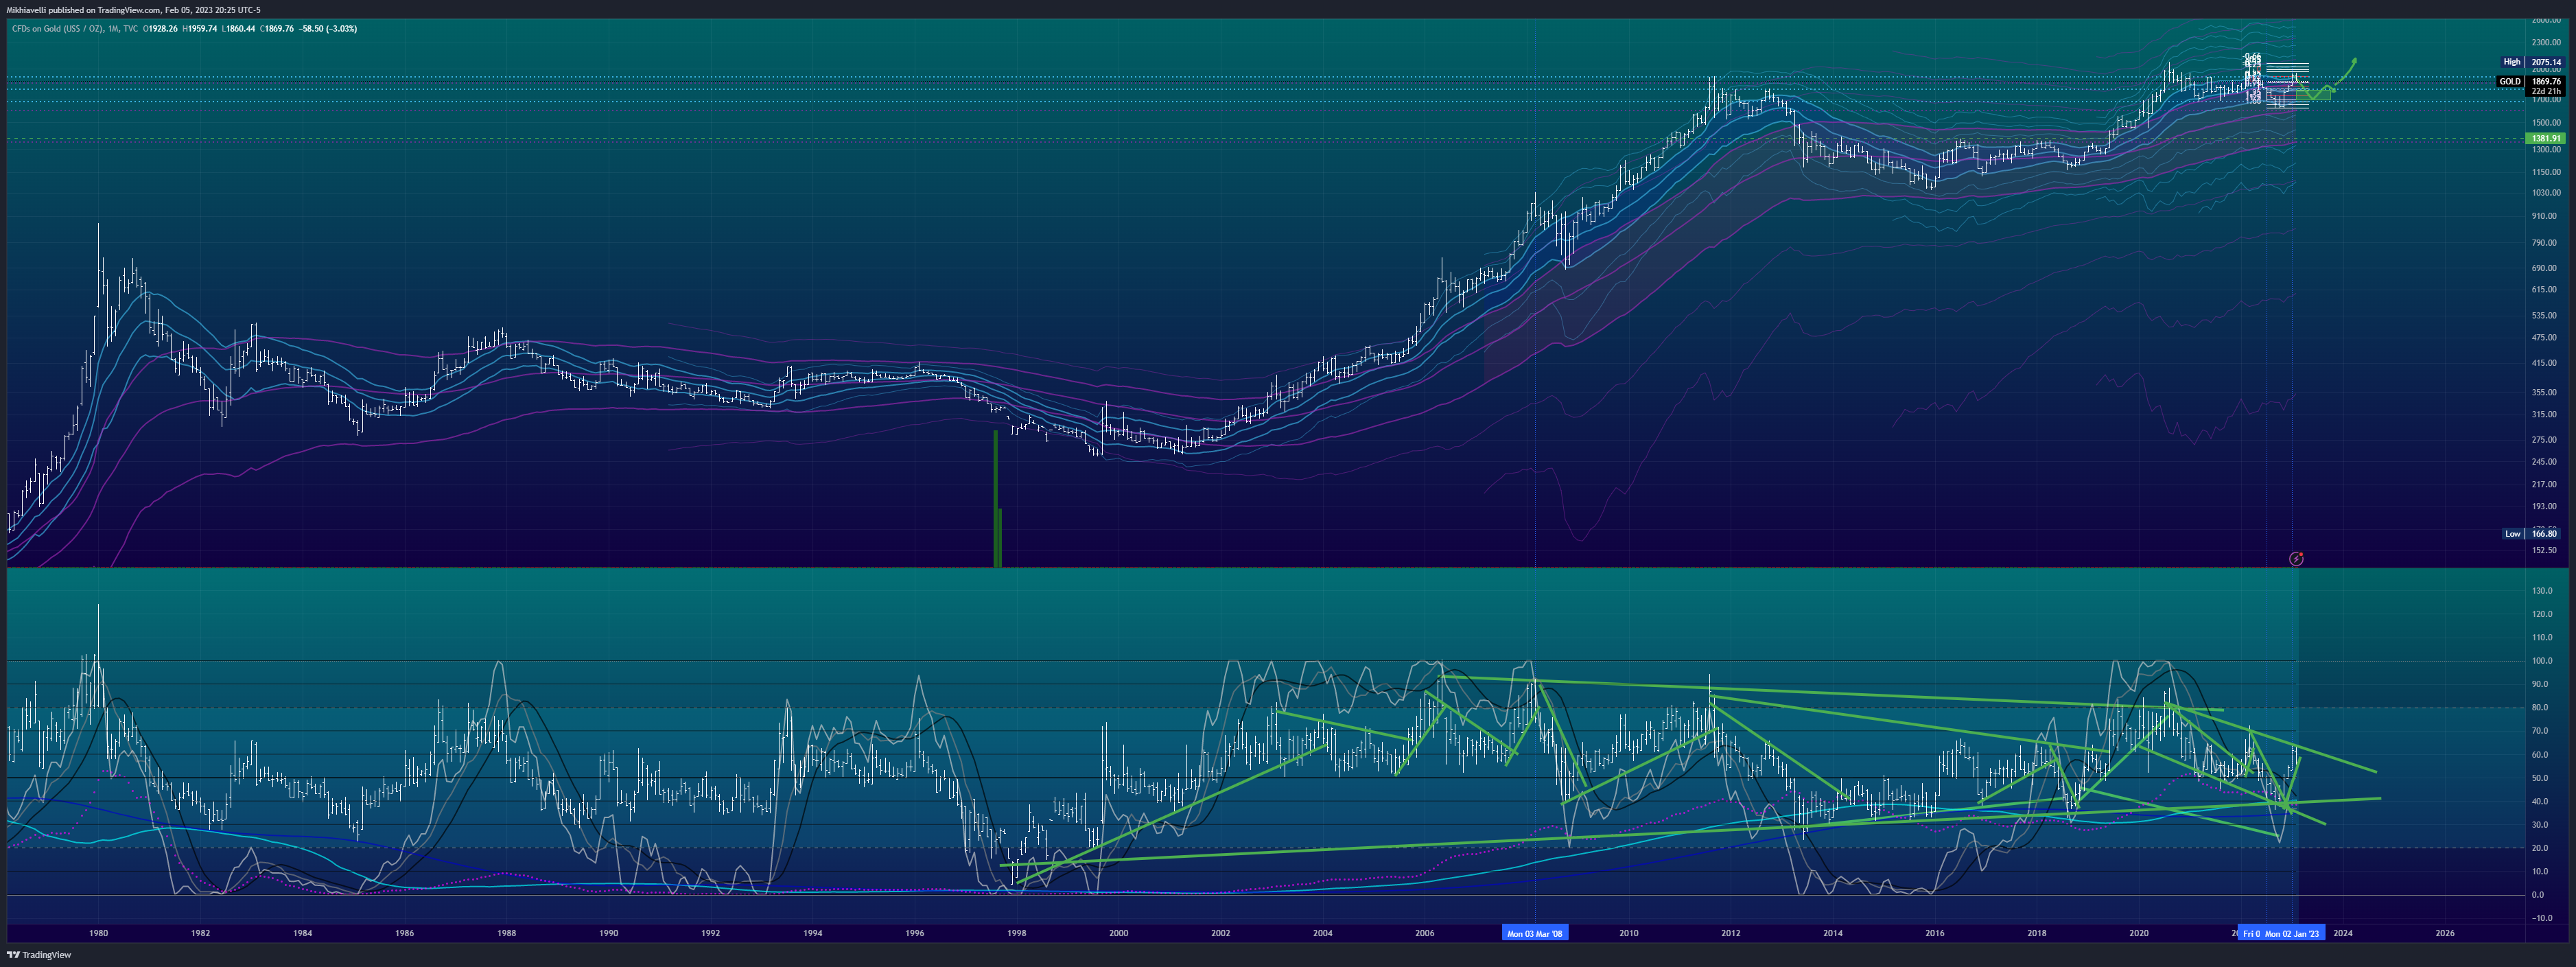Click the 2024 label on the time axis
The image size is (2576, 967).
[2343, 933]
